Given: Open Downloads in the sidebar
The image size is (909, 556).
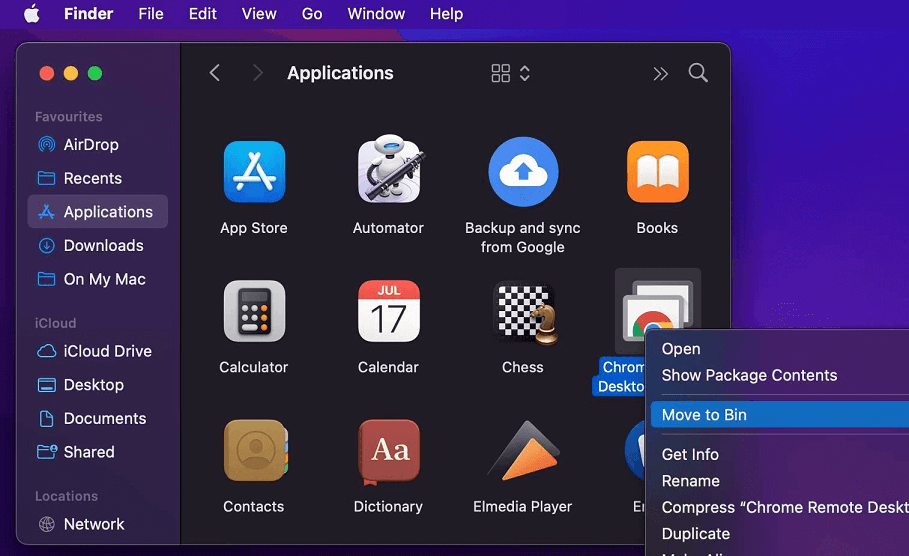Looking at the screenshot, I should [97, 245].
